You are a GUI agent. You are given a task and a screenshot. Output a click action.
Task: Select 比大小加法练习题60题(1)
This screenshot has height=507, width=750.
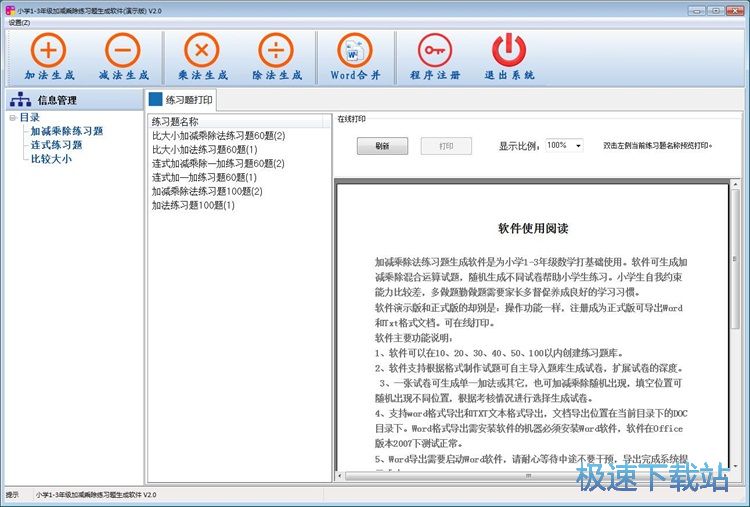[205, 150]
